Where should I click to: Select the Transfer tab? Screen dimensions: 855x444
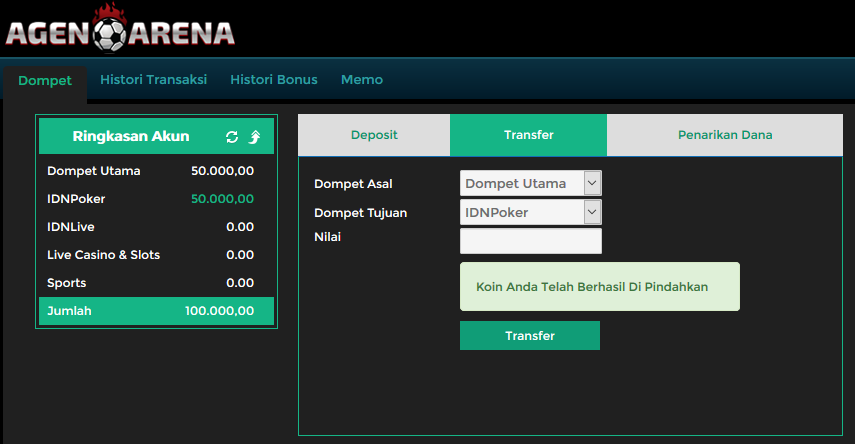point(528,135)
